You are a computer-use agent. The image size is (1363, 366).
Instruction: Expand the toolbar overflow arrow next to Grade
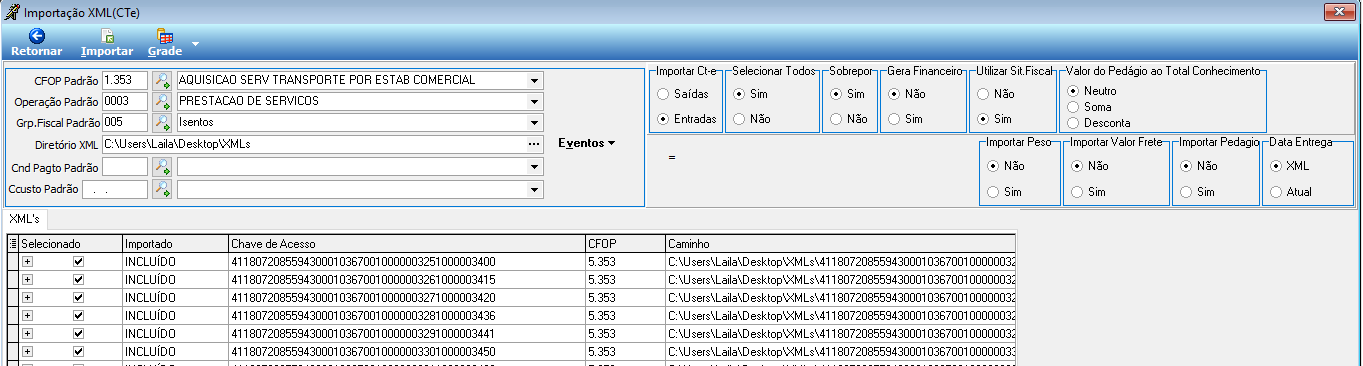tap(196, 44)
